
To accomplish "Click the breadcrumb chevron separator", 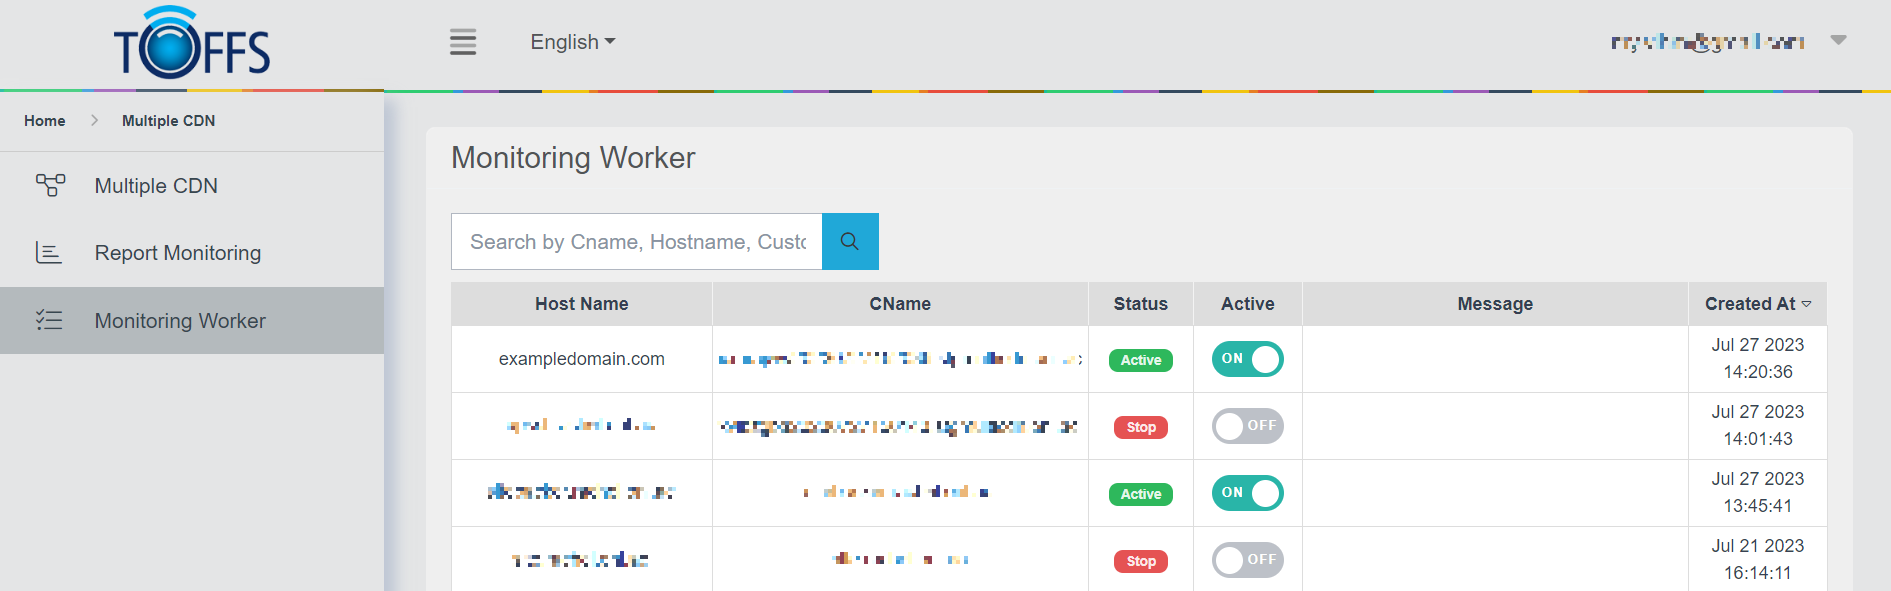I will (94, 120).
